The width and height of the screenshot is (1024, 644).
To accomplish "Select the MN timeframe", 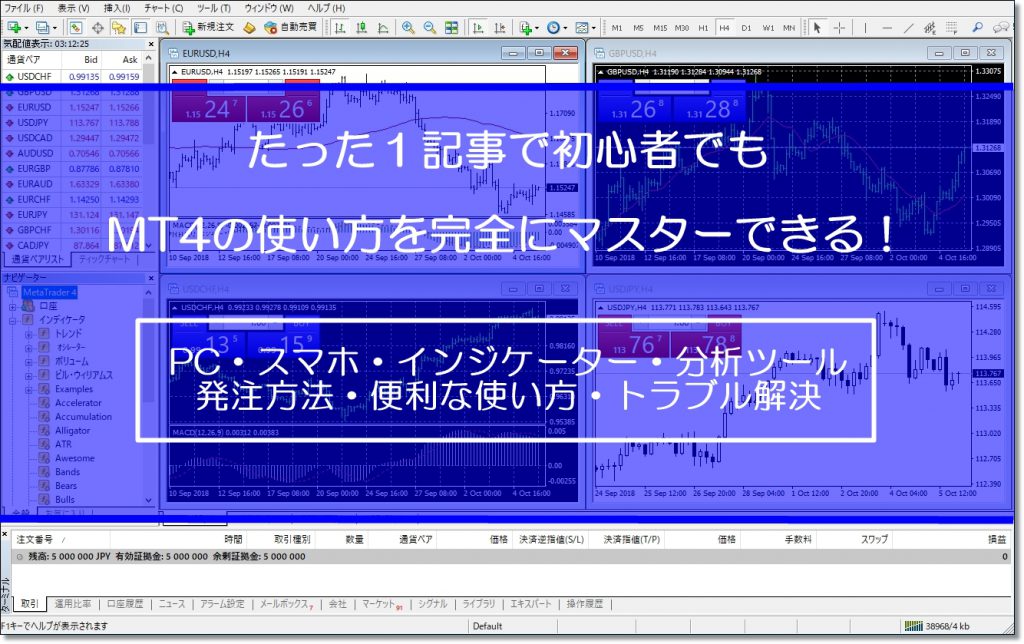I will coord(789,28).
